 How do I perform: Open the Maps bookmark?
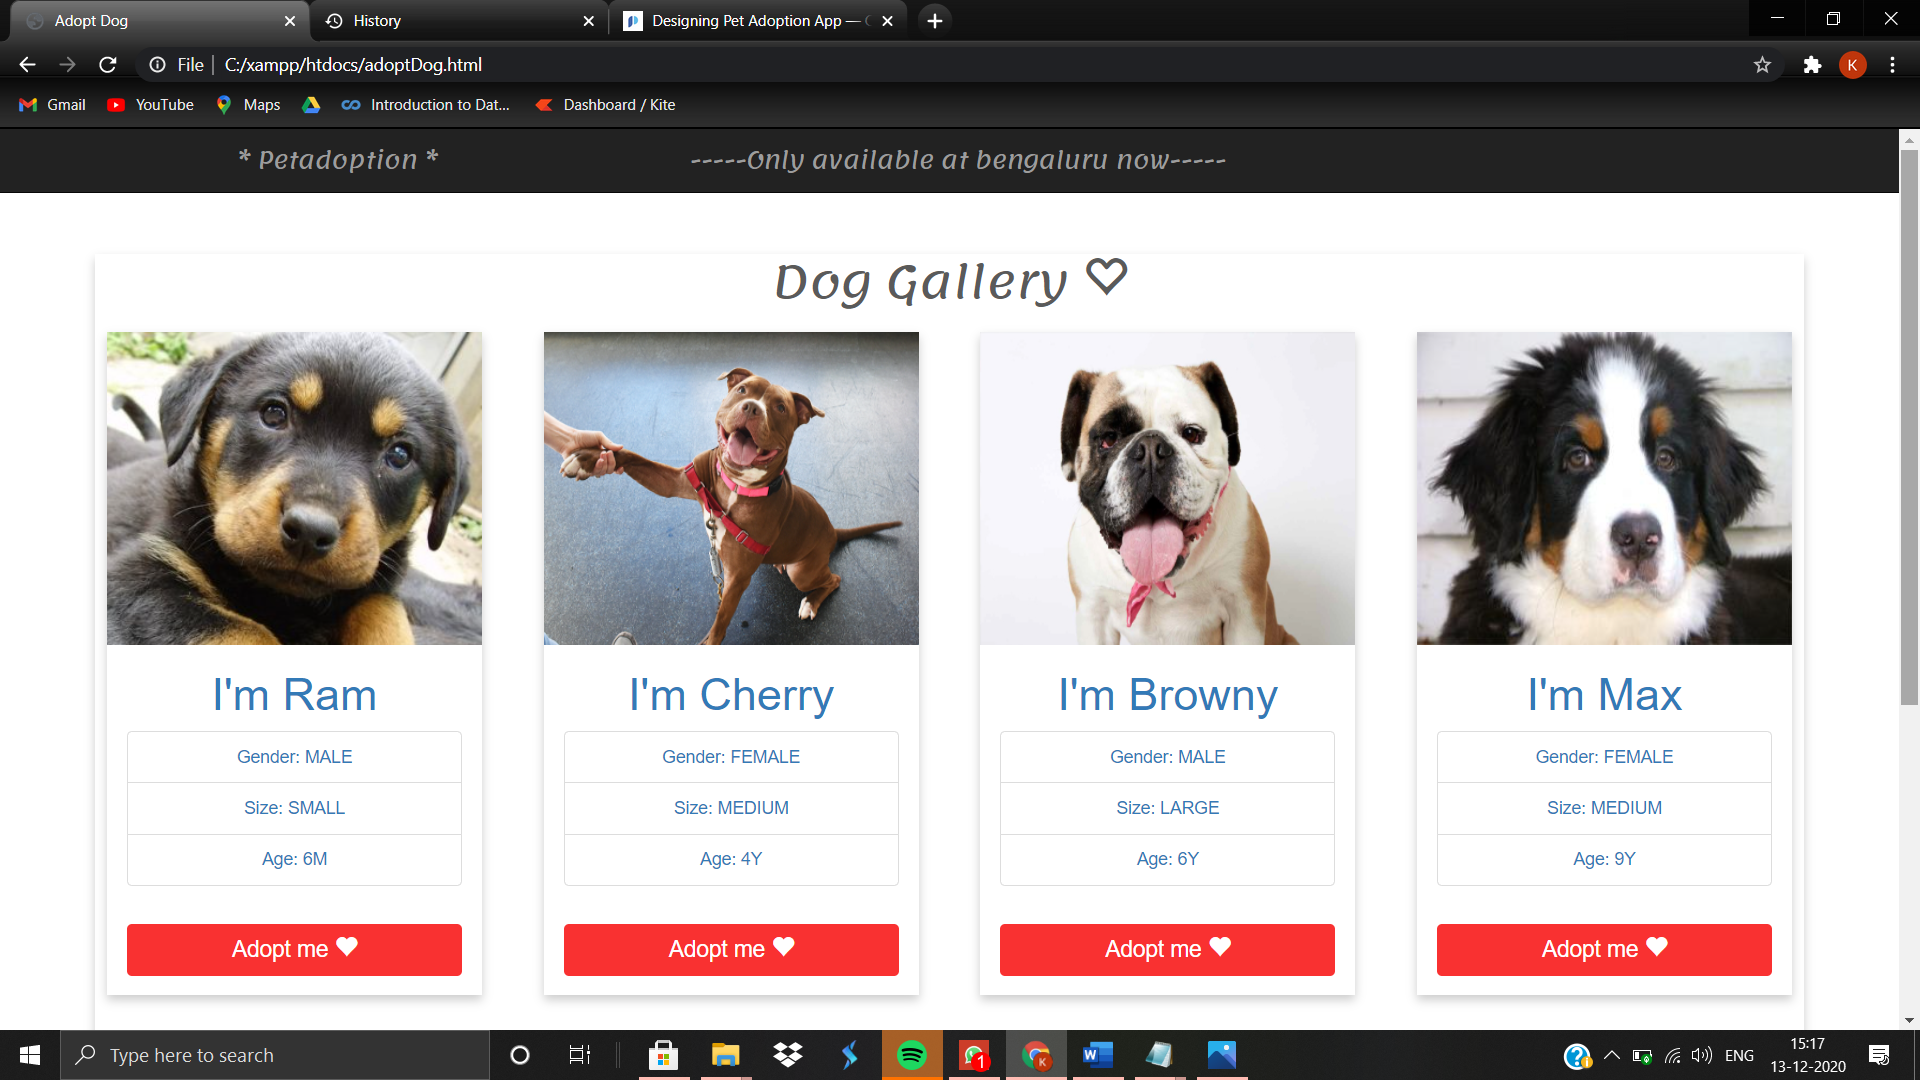[249, 105]
